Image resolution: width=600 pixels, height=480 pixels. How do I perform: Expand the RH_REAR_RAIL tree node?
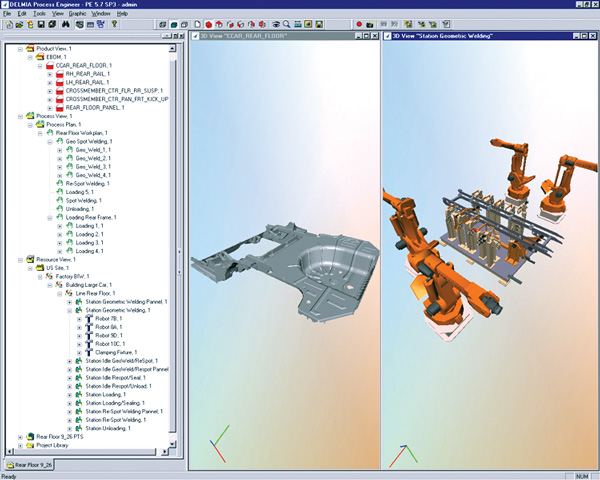(49, 74)
